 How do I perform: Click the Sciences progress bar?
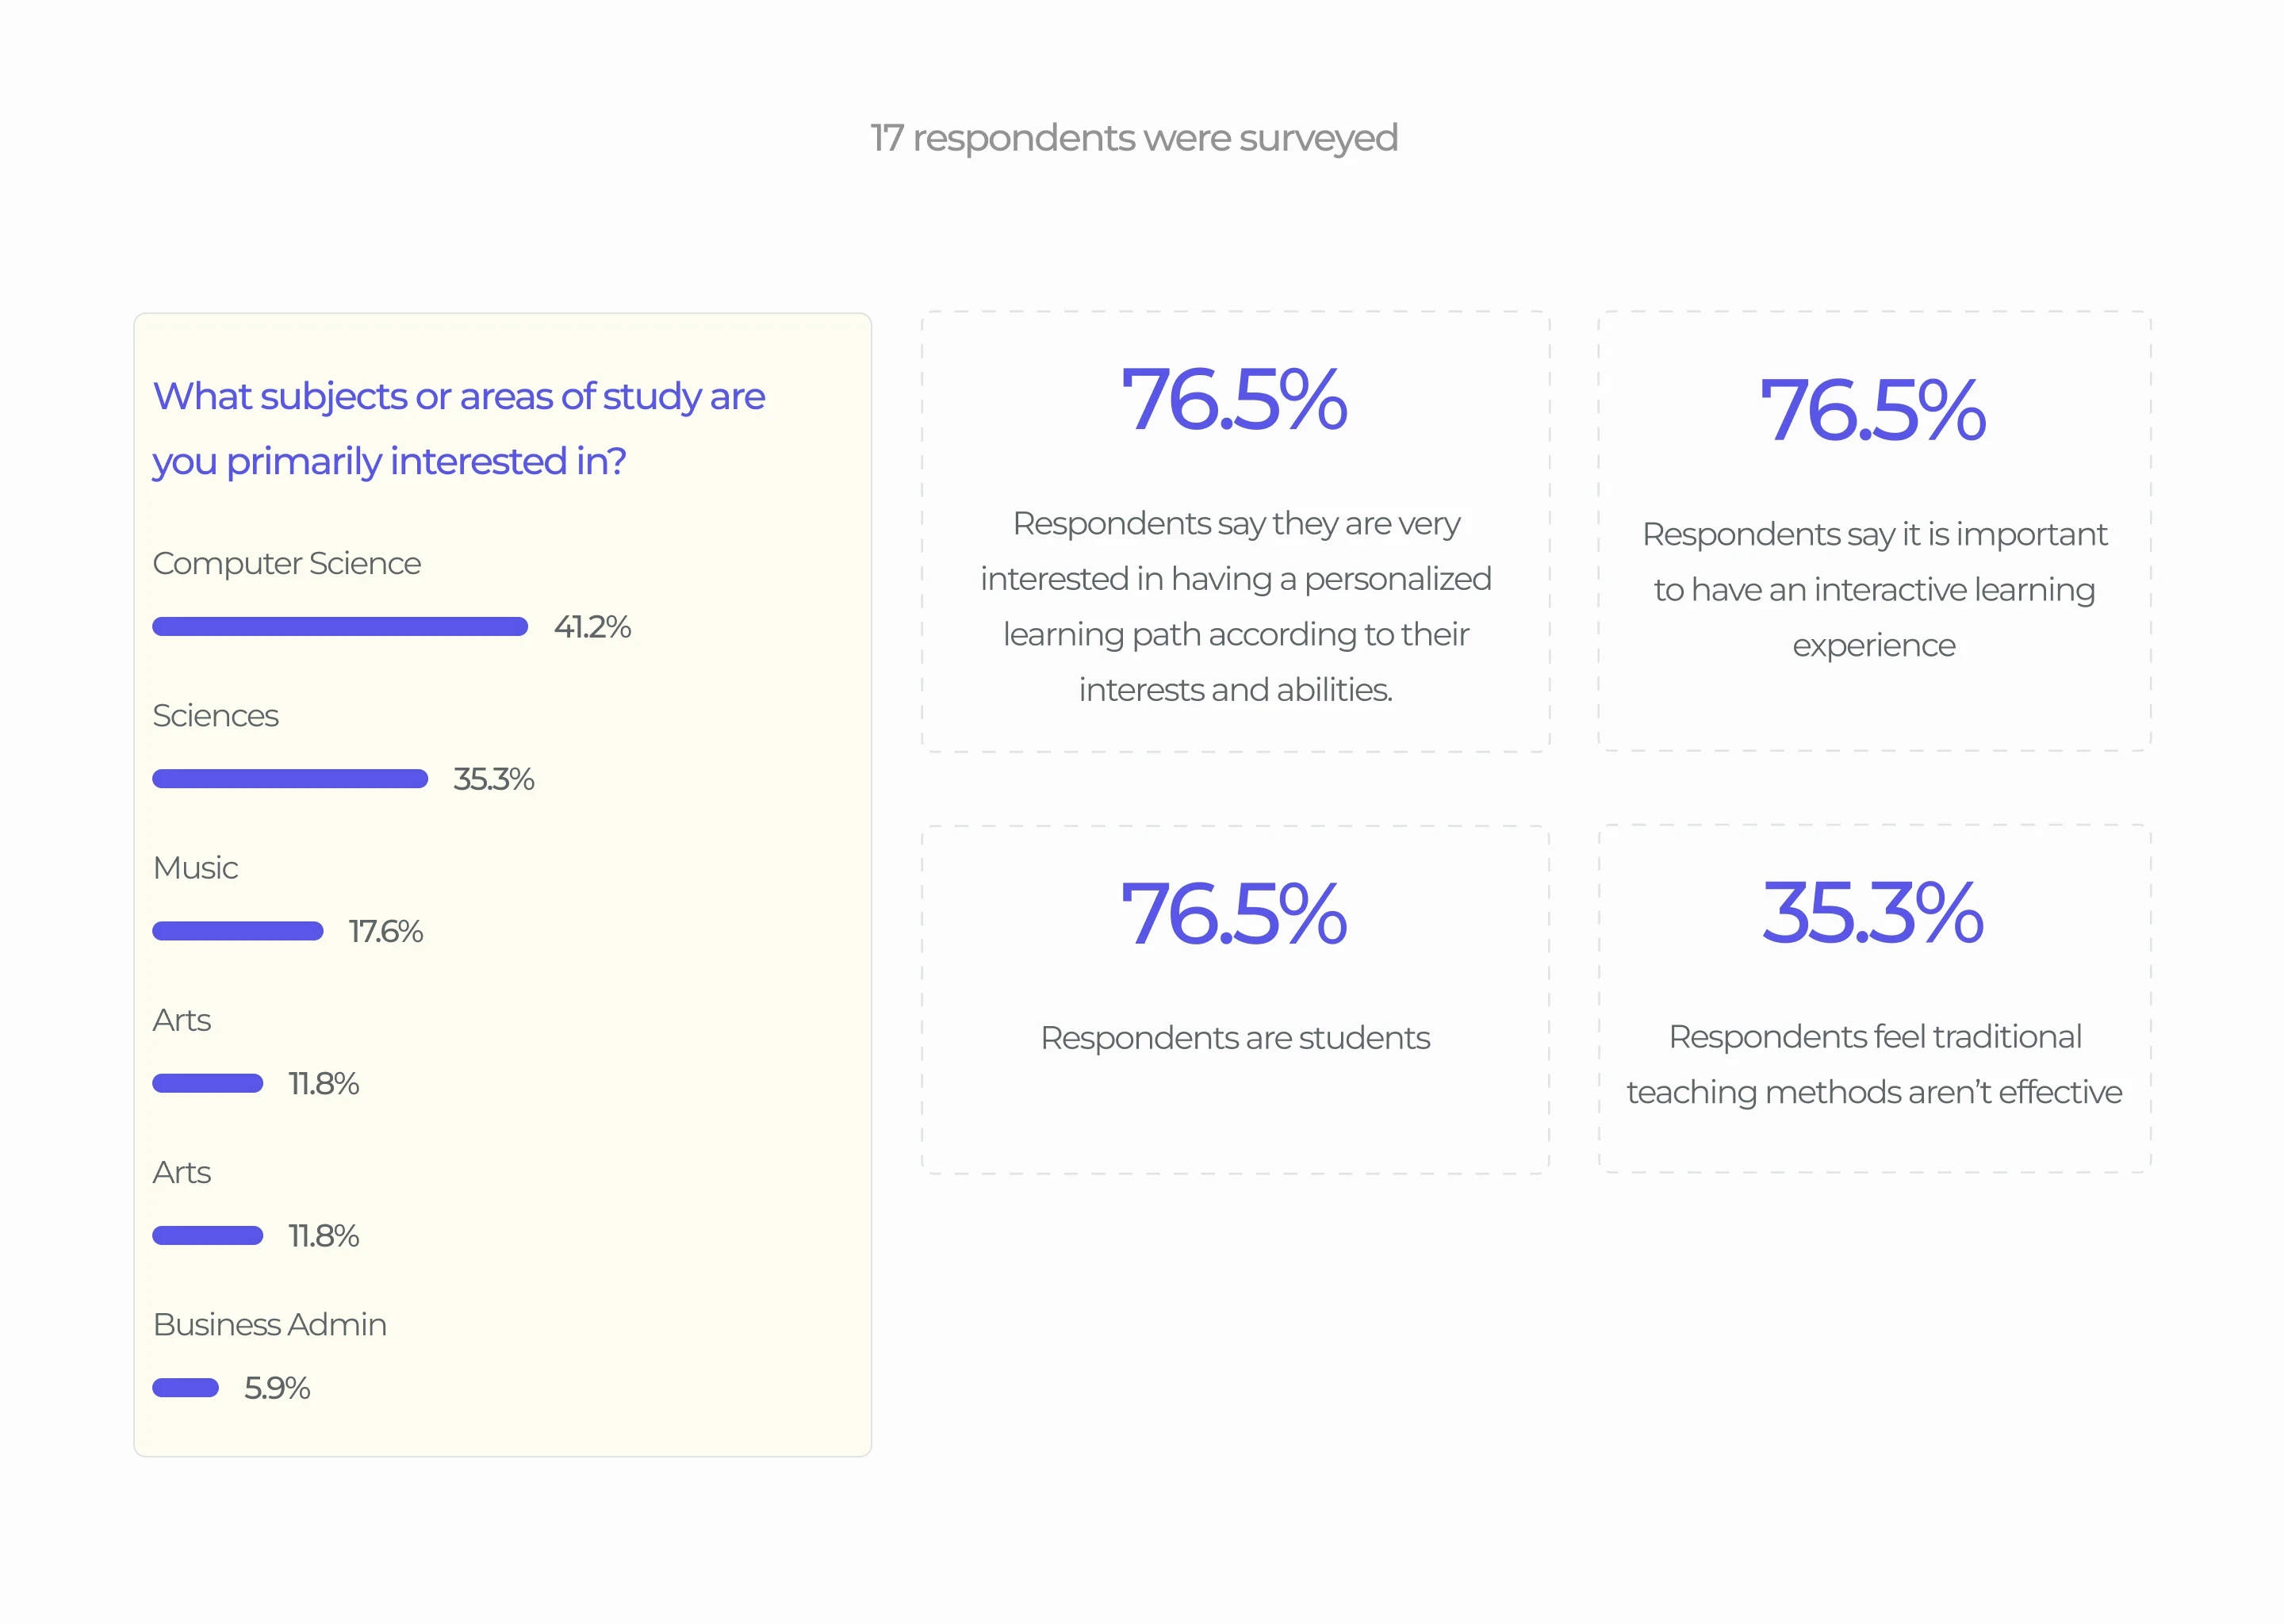tap(289, 779)
